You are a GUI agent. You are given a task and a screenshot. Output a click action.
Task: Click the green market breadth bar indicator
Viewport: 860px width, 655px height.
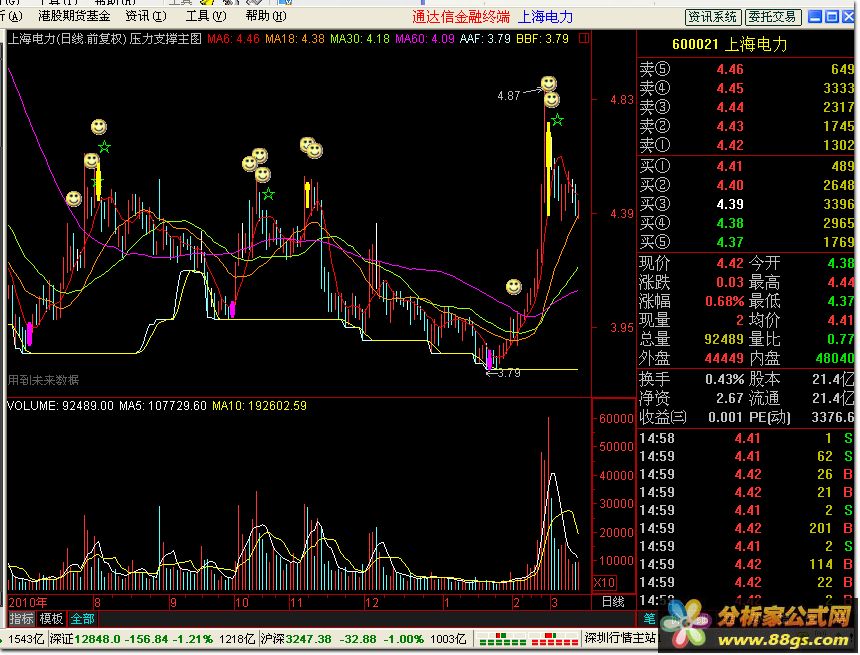tap(502, 640)
